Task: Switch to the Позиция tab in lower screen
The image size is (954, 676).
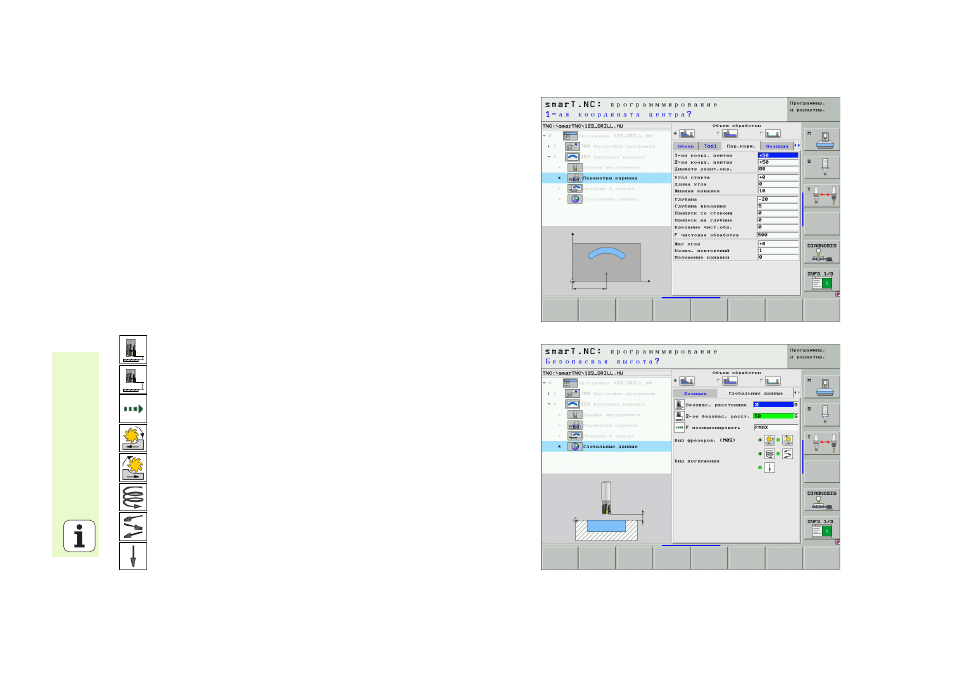Action: tap(695, 393)
